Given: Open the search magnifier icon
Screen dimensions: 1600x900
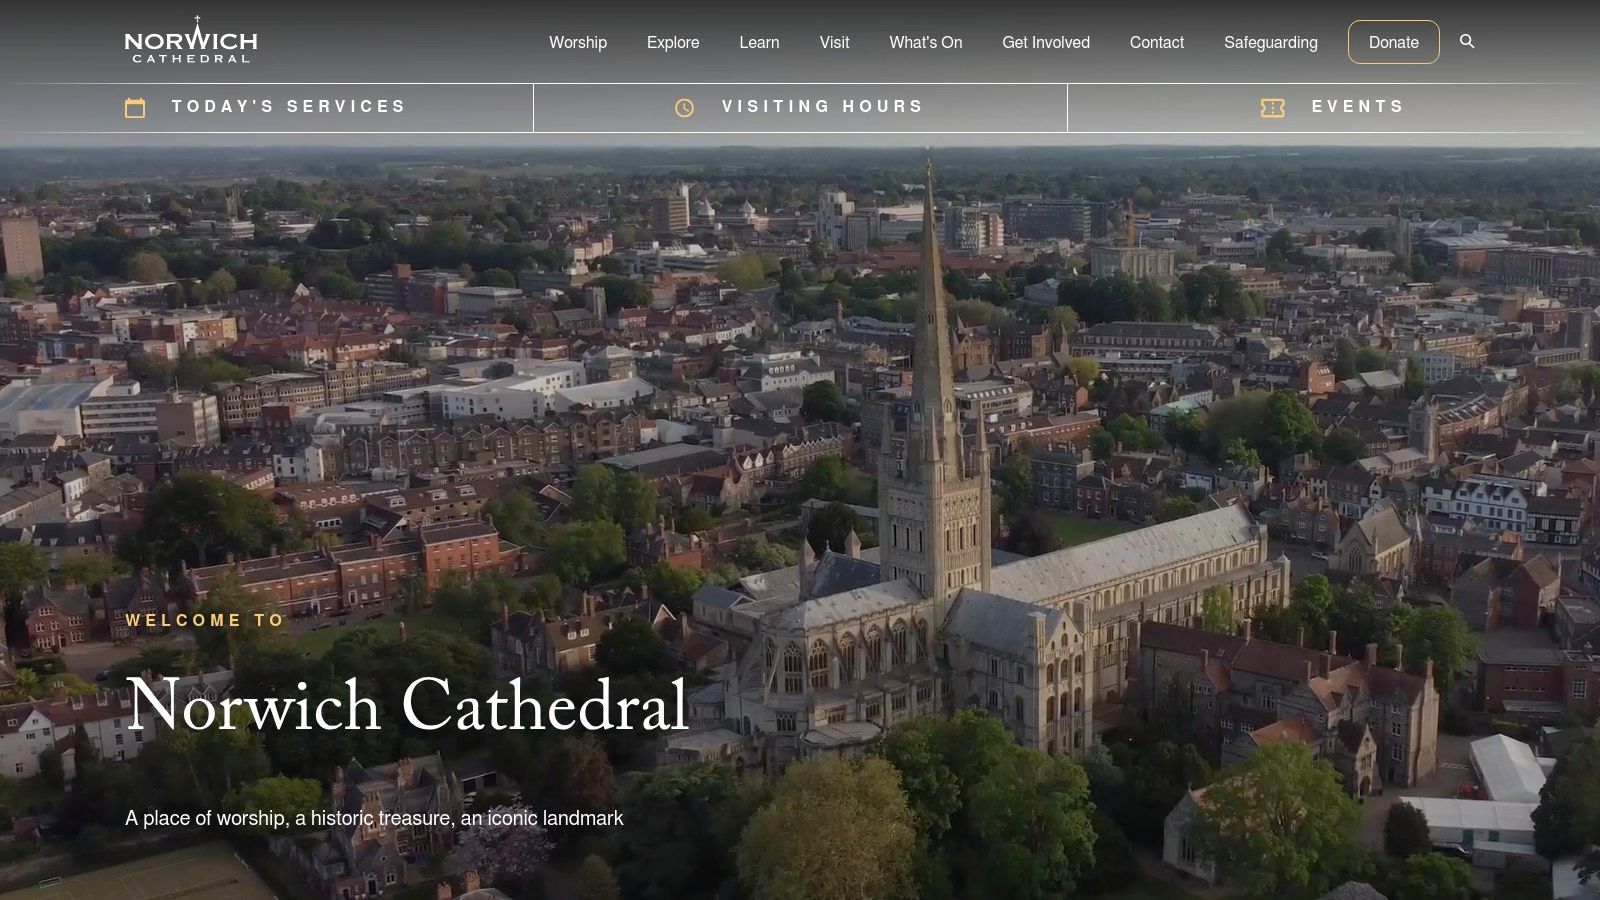Looking at the screenshot, I should pos(1467,42).
